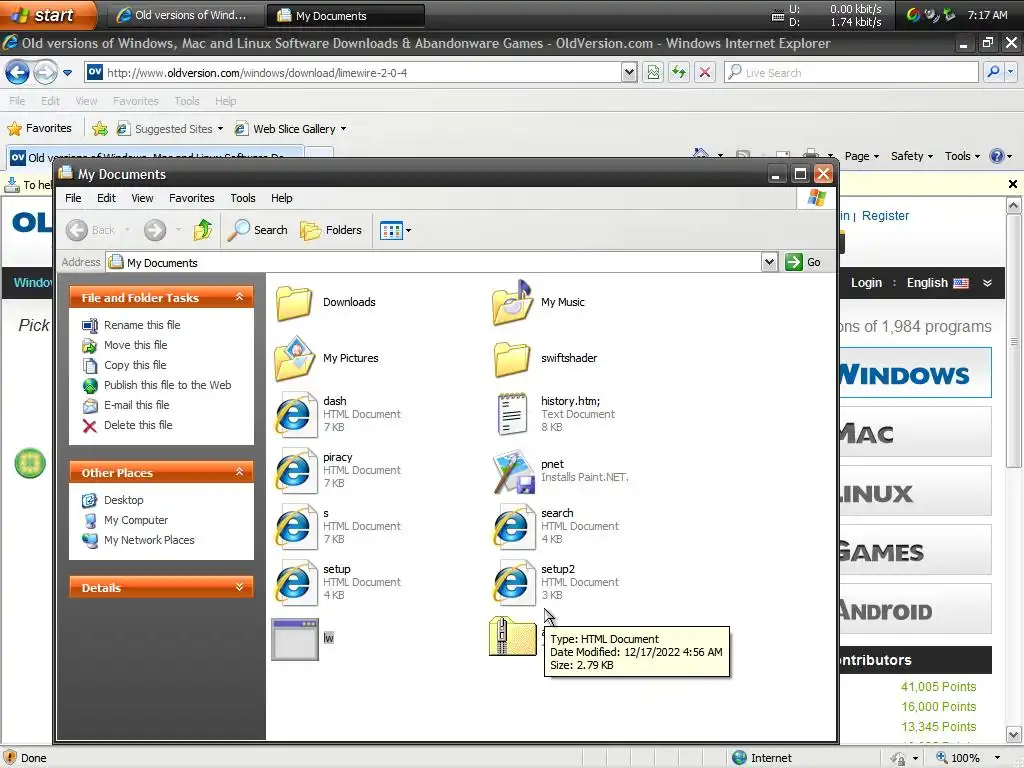Open the Edit menu in My Documents
This screenshot has height=768, width=1024.
tap(106, 198)
